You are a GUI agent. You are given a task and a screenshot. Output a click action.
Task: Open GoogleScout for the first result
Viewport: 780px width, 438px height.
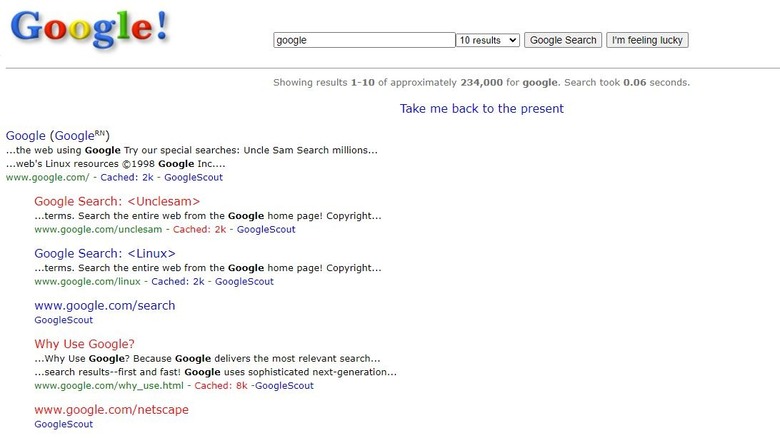194,177
